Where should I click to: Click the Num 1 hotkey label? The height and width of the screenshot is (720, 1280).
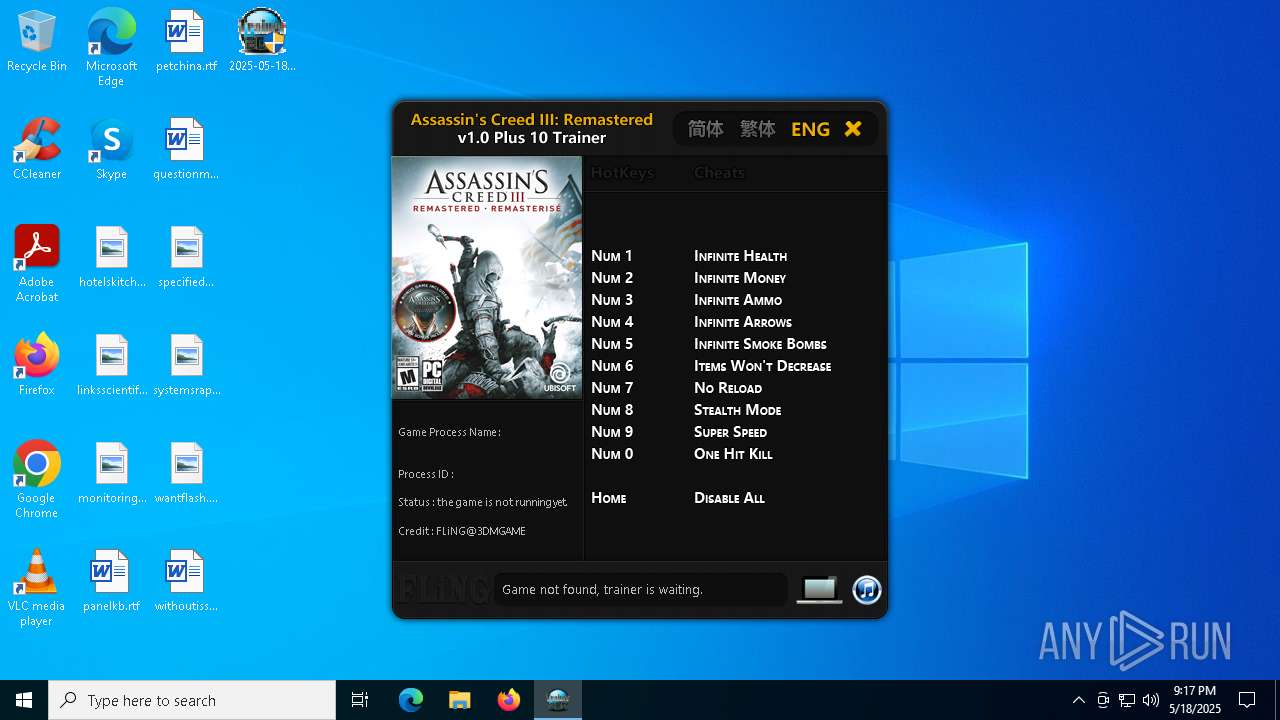(612, 256)
